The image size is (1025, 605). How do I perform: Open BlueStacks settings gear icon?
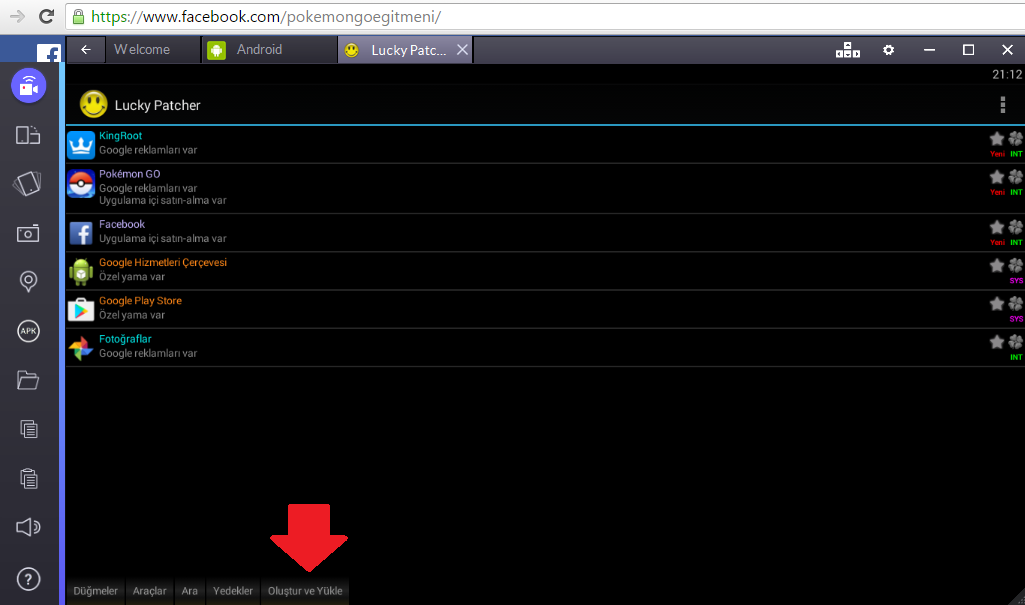(888, 50)
